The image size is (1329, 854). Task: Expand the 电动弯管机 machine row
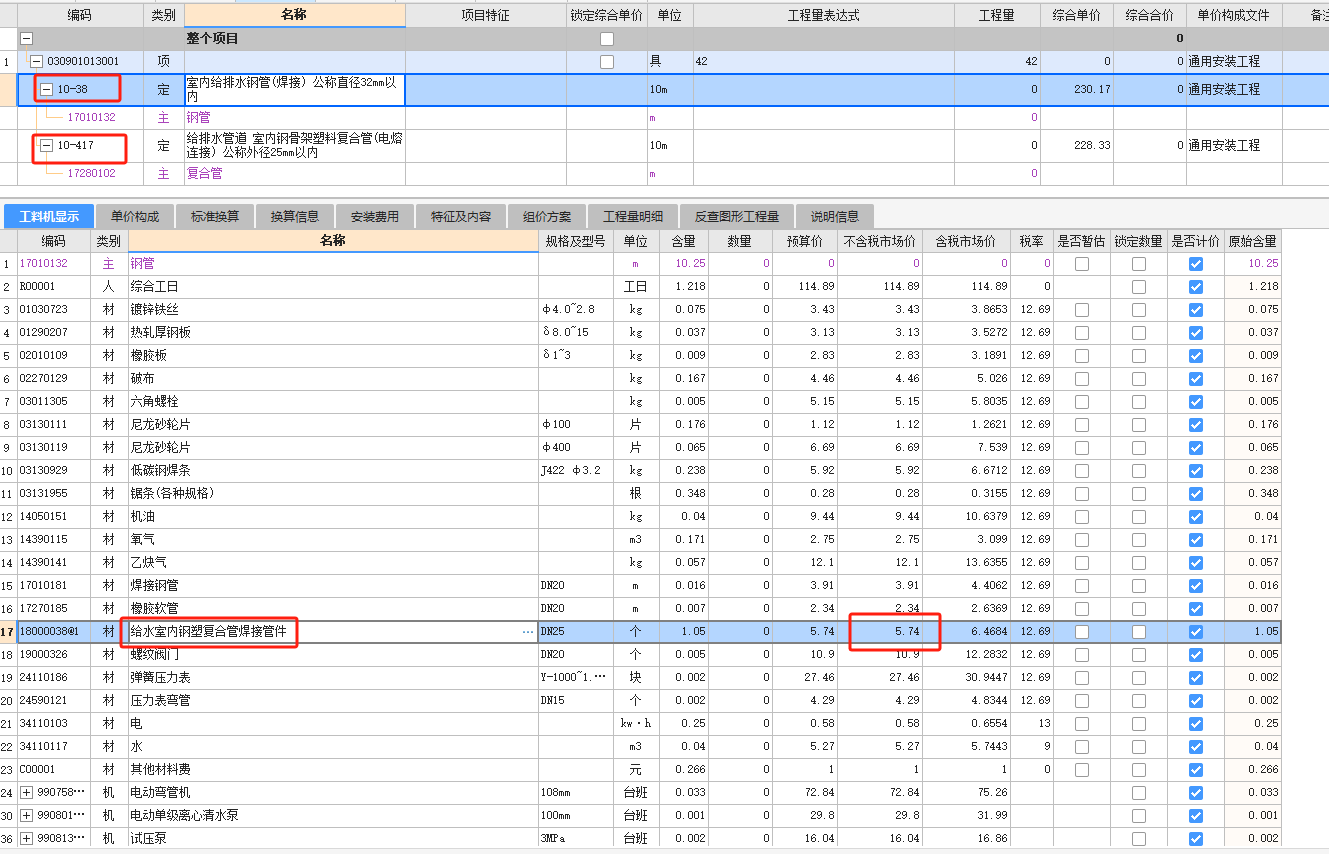pyautogui.click(x=26, y=793)
